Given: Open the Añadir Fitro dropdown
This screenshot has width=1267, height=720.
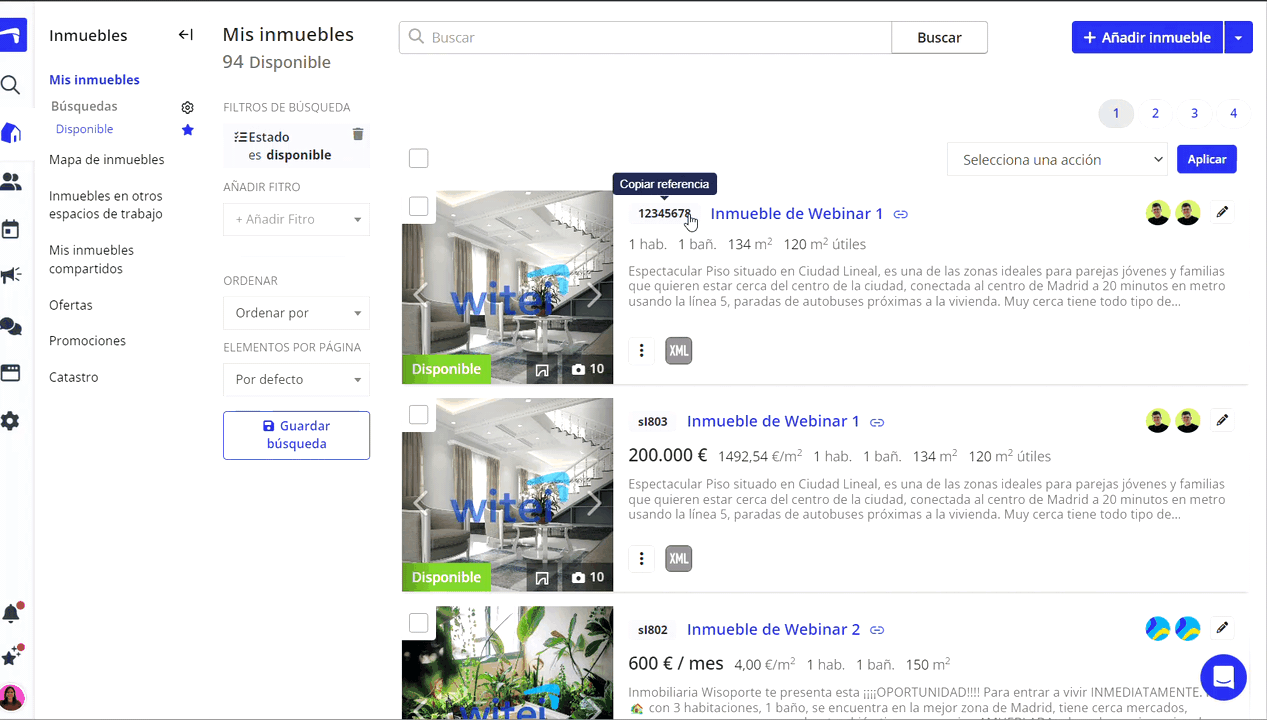Looking at the screenshot, I should (x=296, y=219).
